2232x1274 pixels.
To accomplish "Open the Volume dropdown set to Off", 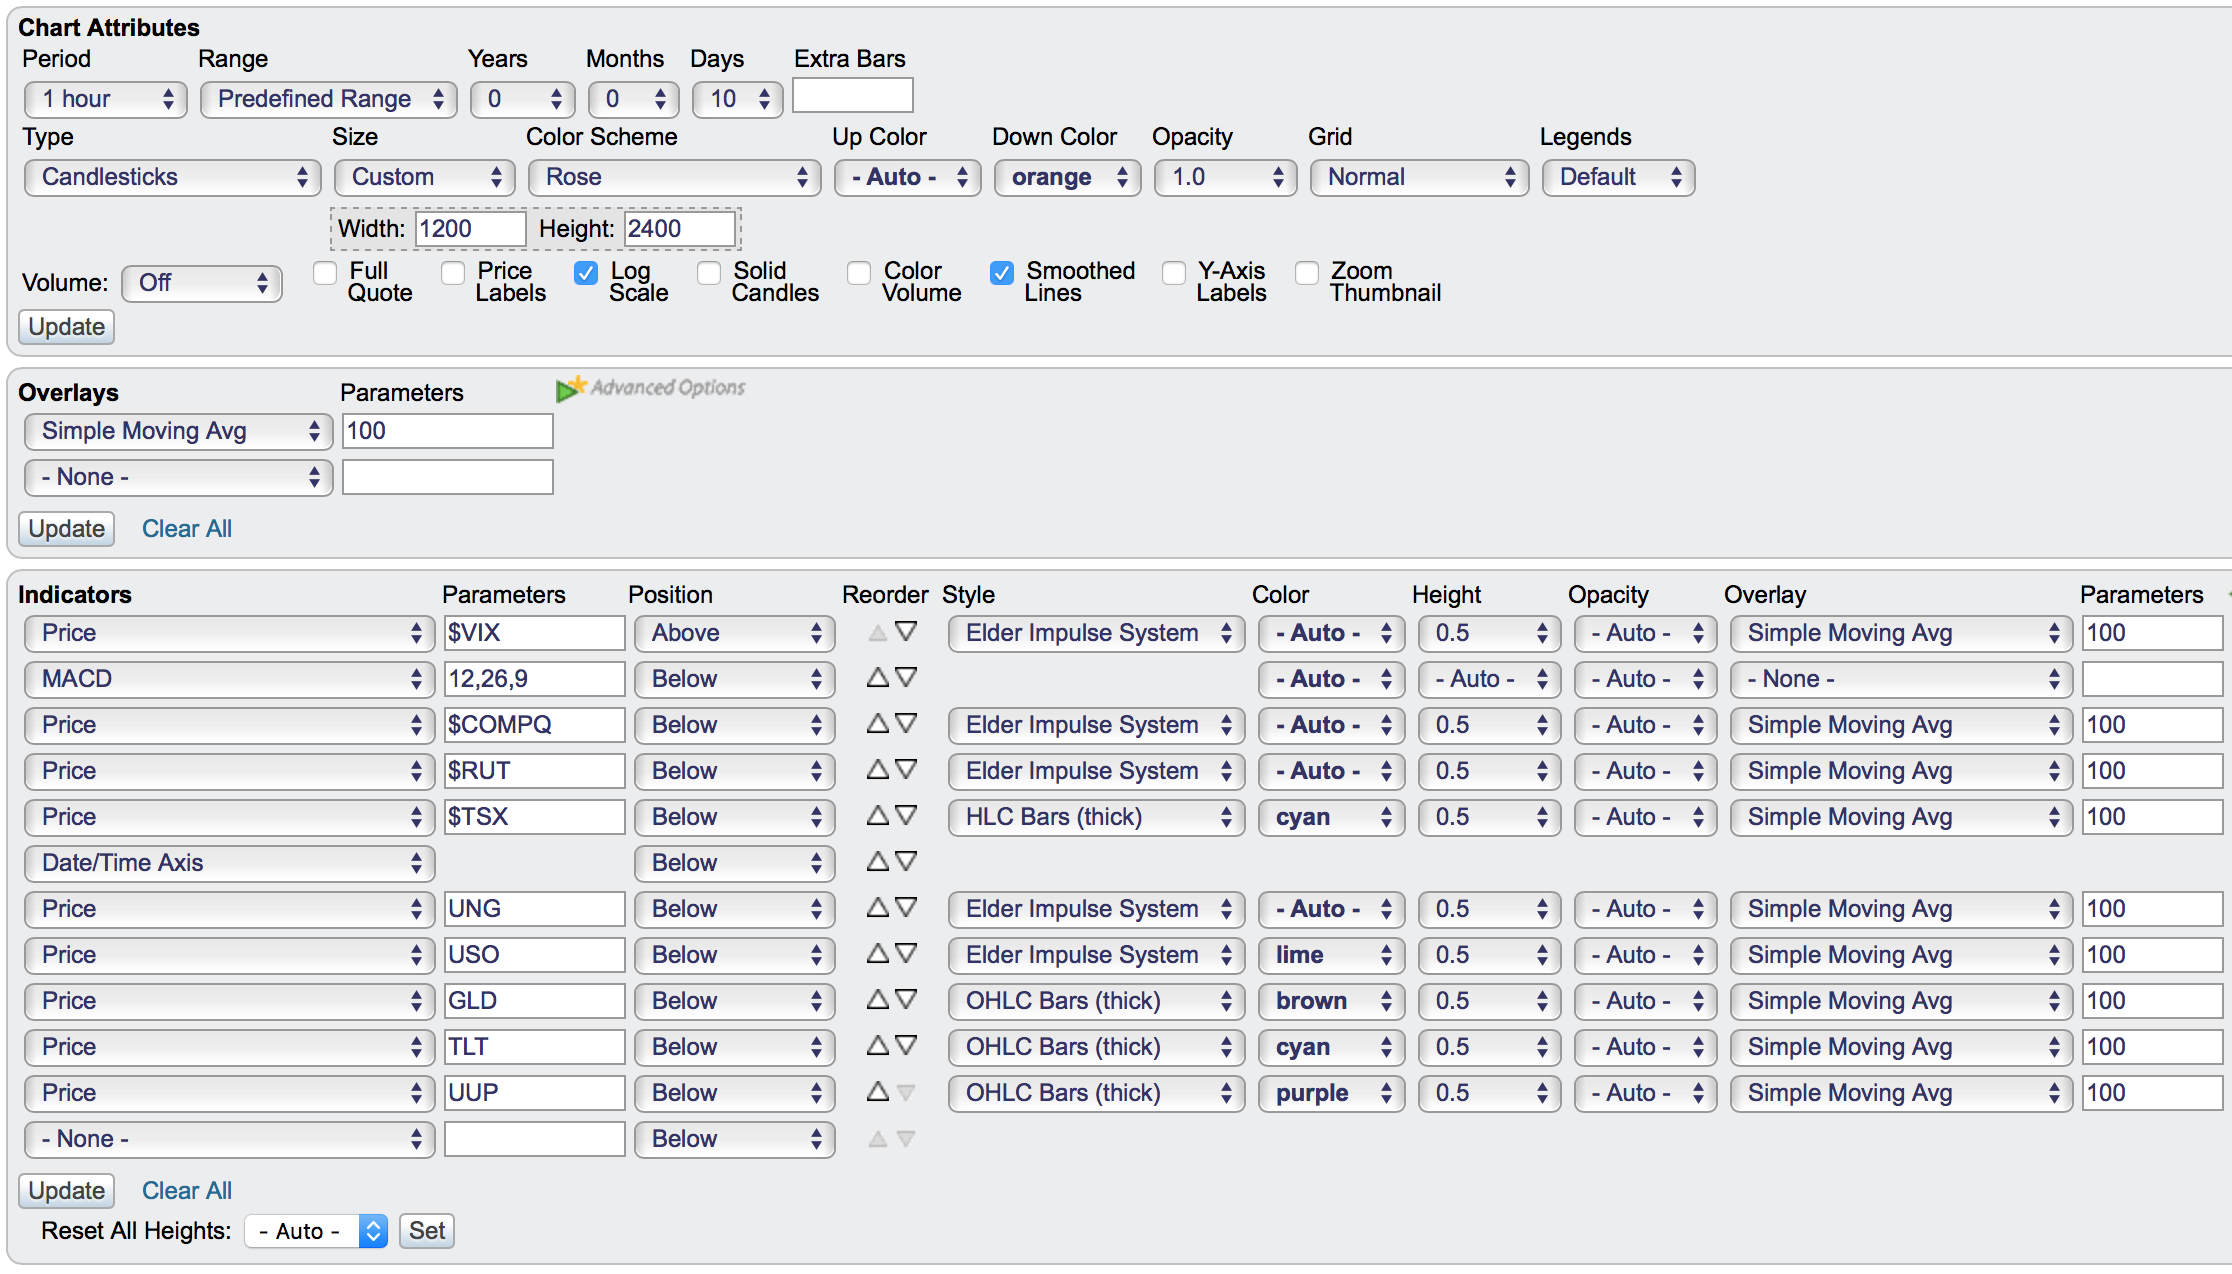I will tap(202, 284).
